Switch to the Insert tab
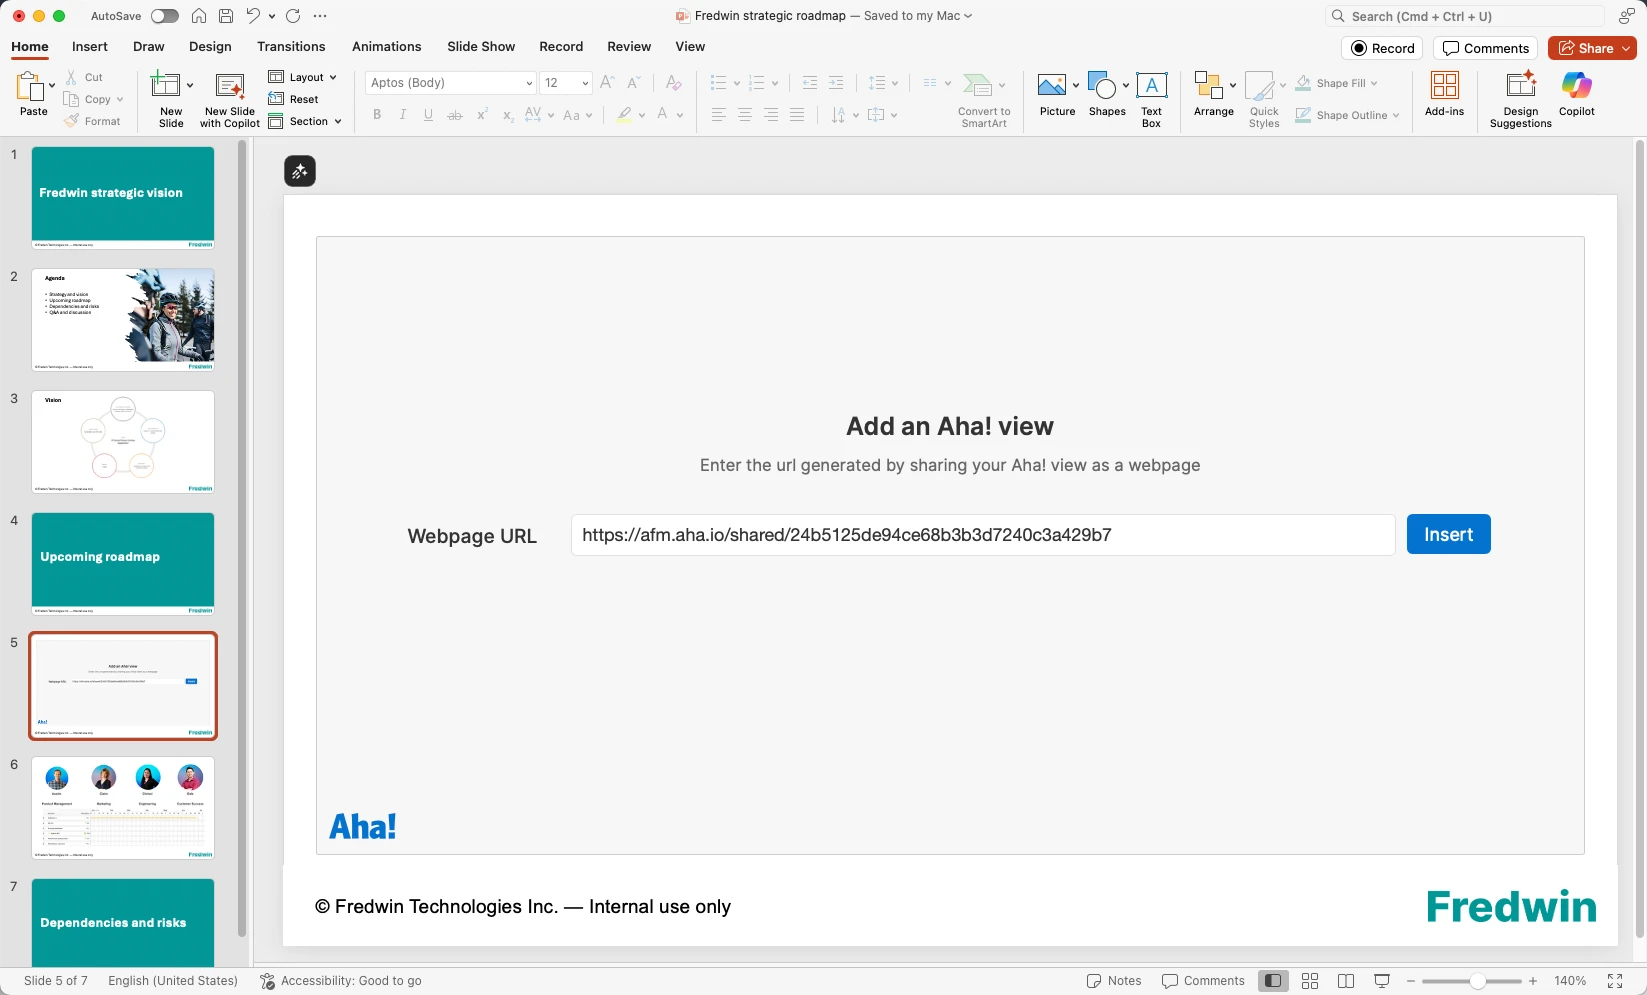Viewport: 1647px width, 995px height. (89, 47)
